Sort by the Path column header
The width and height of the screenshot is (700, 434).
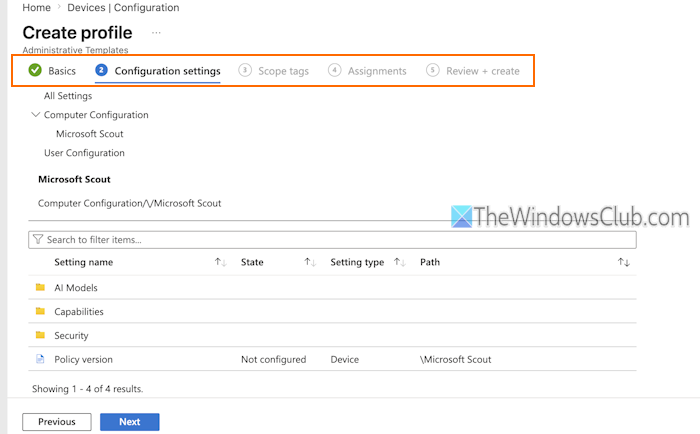pos(430,262)
